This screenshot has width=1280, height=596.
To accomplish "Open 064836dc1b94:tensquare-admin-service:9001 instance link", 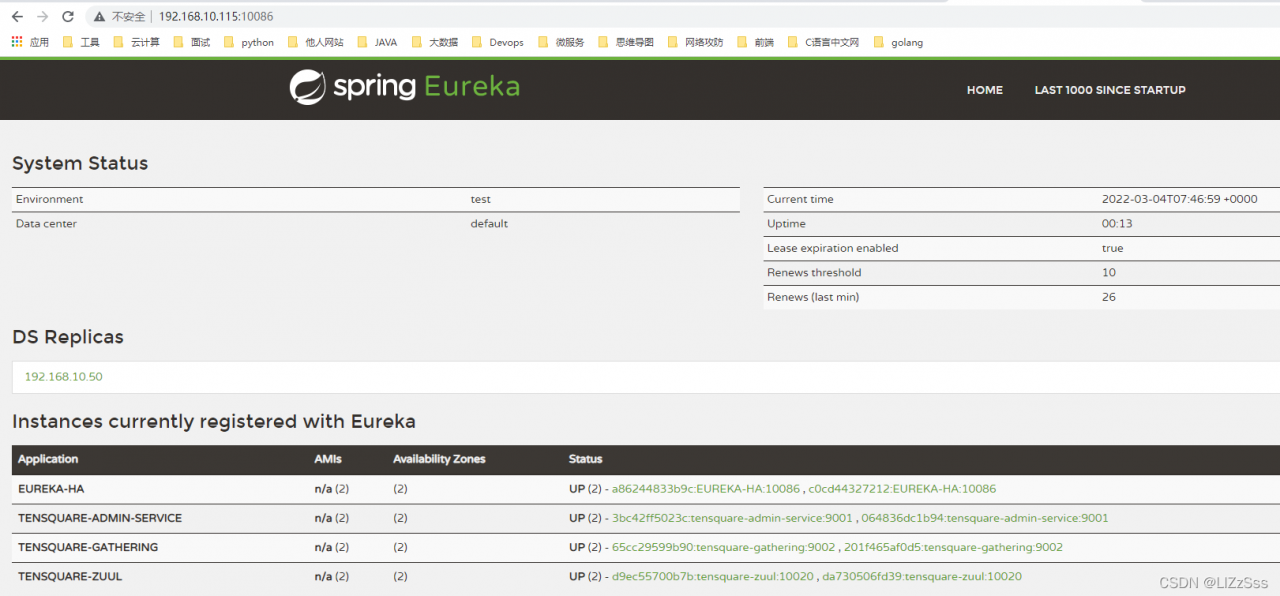I will click(x=985, y=518).
